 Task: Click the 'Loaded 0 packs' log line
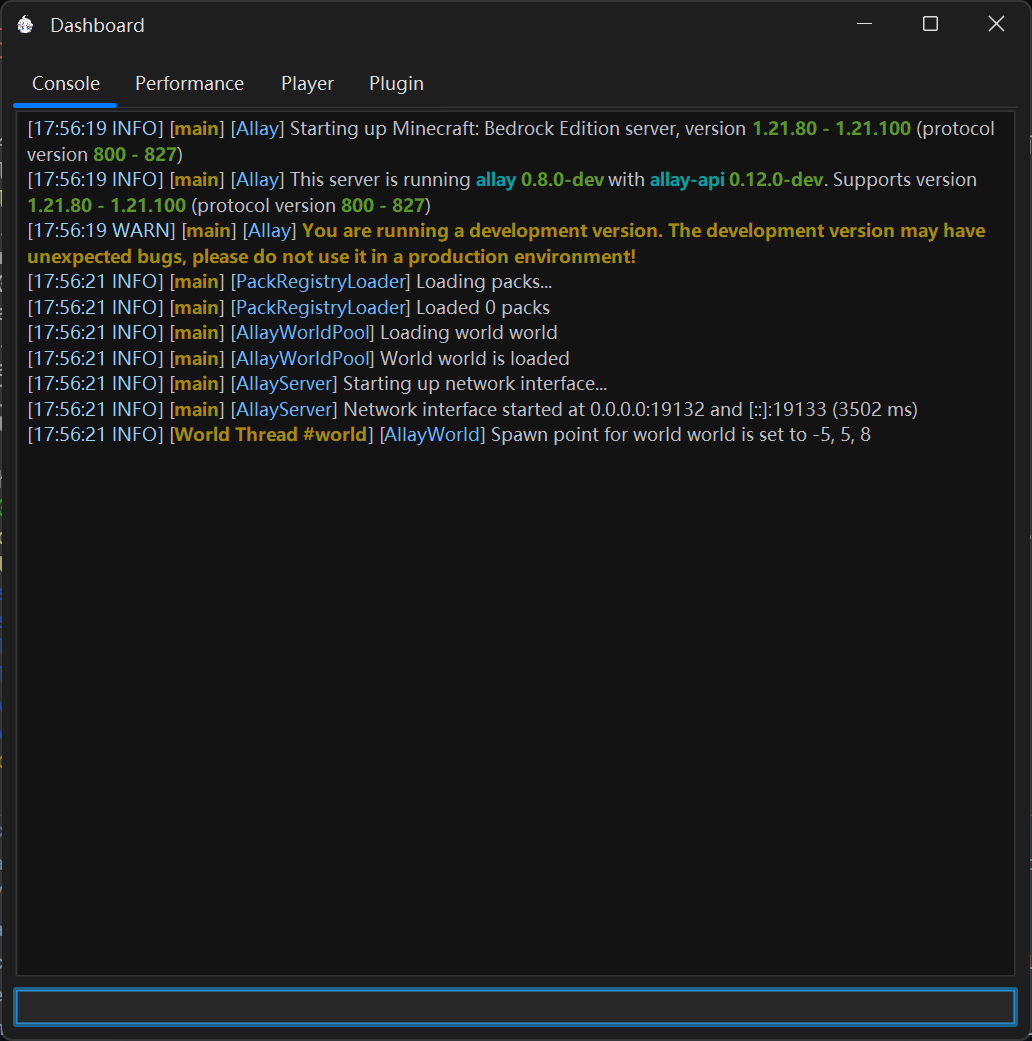click(288, 307)
